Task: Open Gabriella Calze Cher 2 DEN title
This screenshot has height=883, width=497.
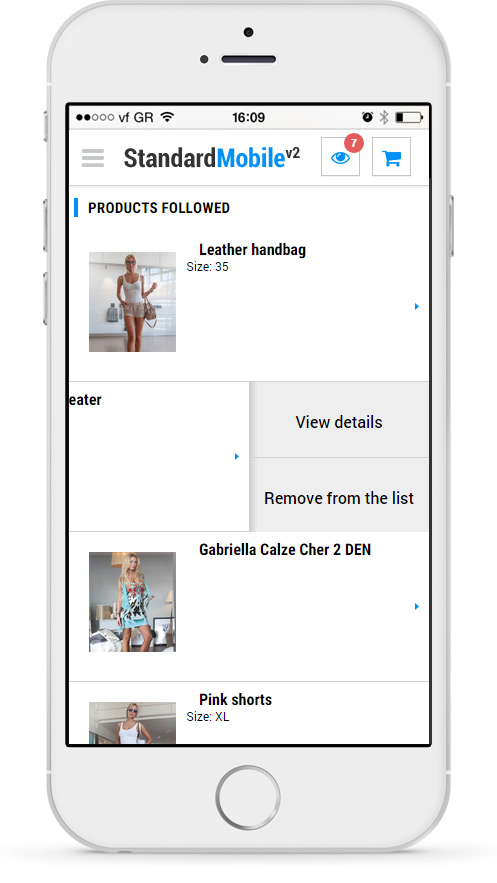Action: click(285, 550)
